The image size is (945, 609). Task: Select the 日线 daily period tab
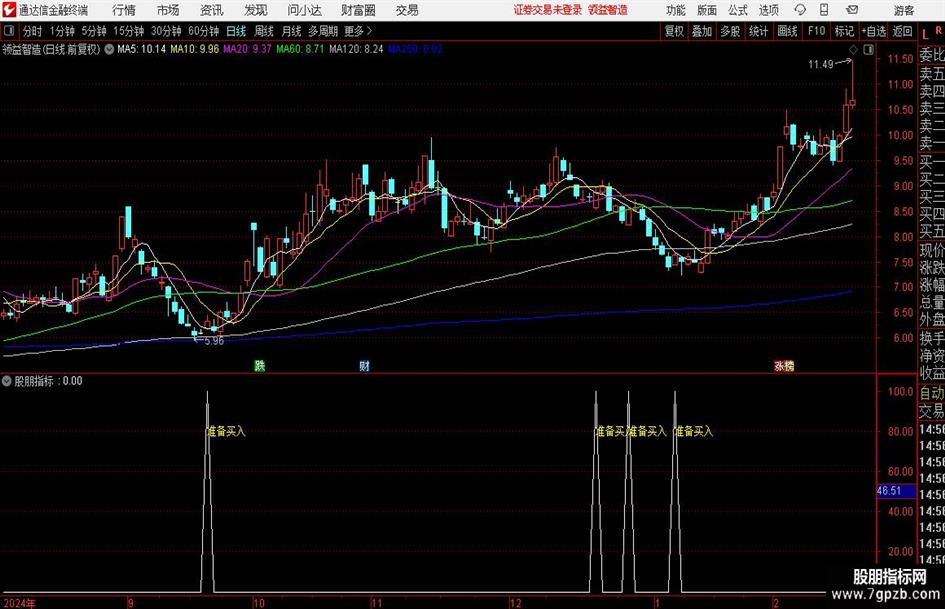coord(236,31)
